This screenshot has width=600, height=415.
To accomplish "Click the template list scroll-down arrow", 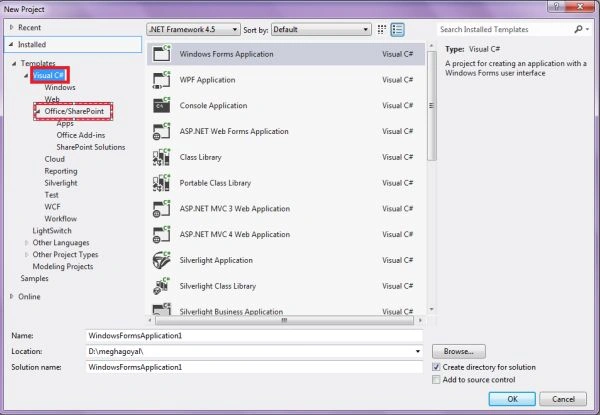I will point(432,309).
